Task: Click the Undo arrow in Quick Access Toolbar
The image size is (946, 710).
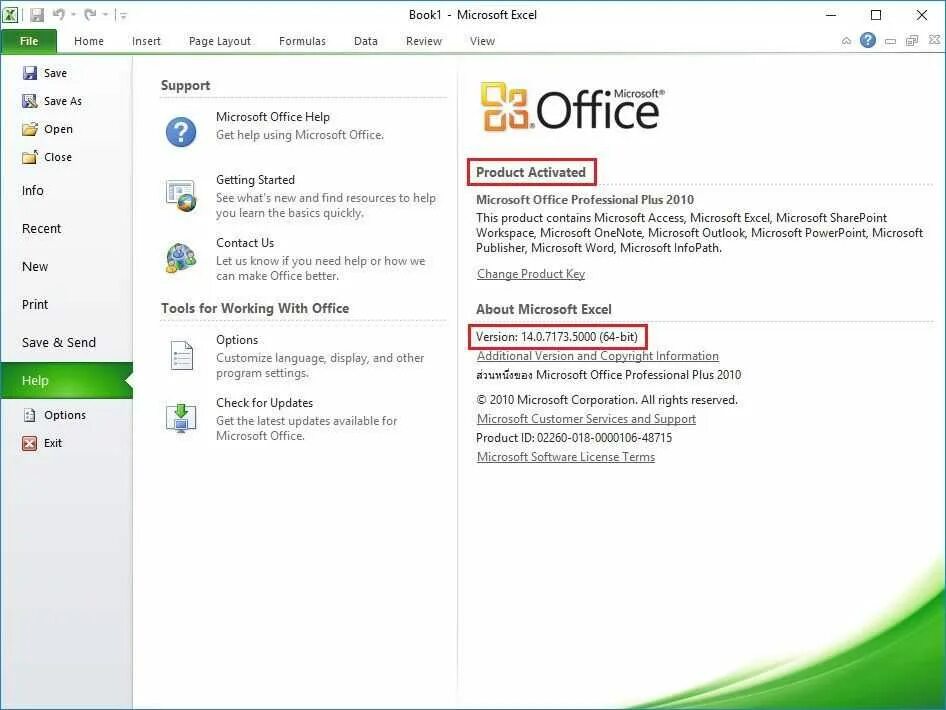Action: point(59,14)
